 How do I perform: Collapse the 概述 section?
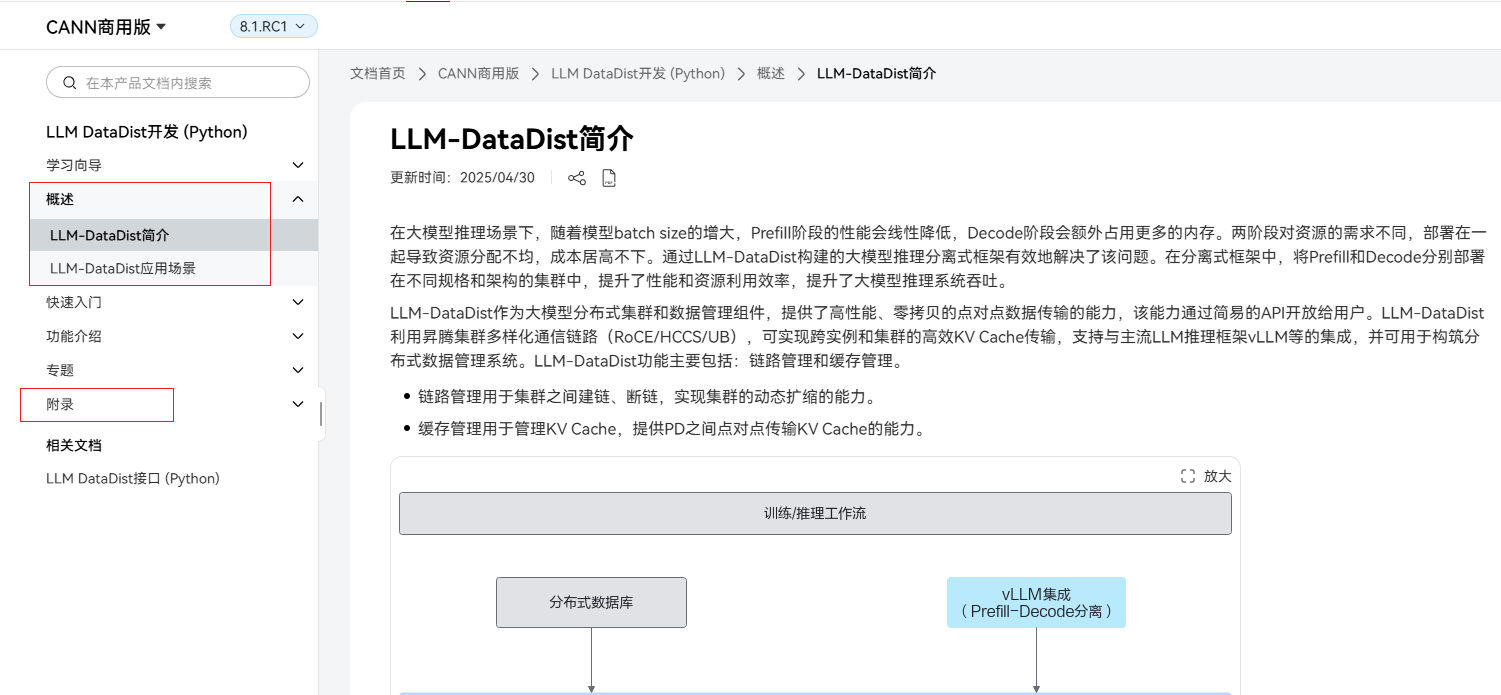tap(298, 199)
